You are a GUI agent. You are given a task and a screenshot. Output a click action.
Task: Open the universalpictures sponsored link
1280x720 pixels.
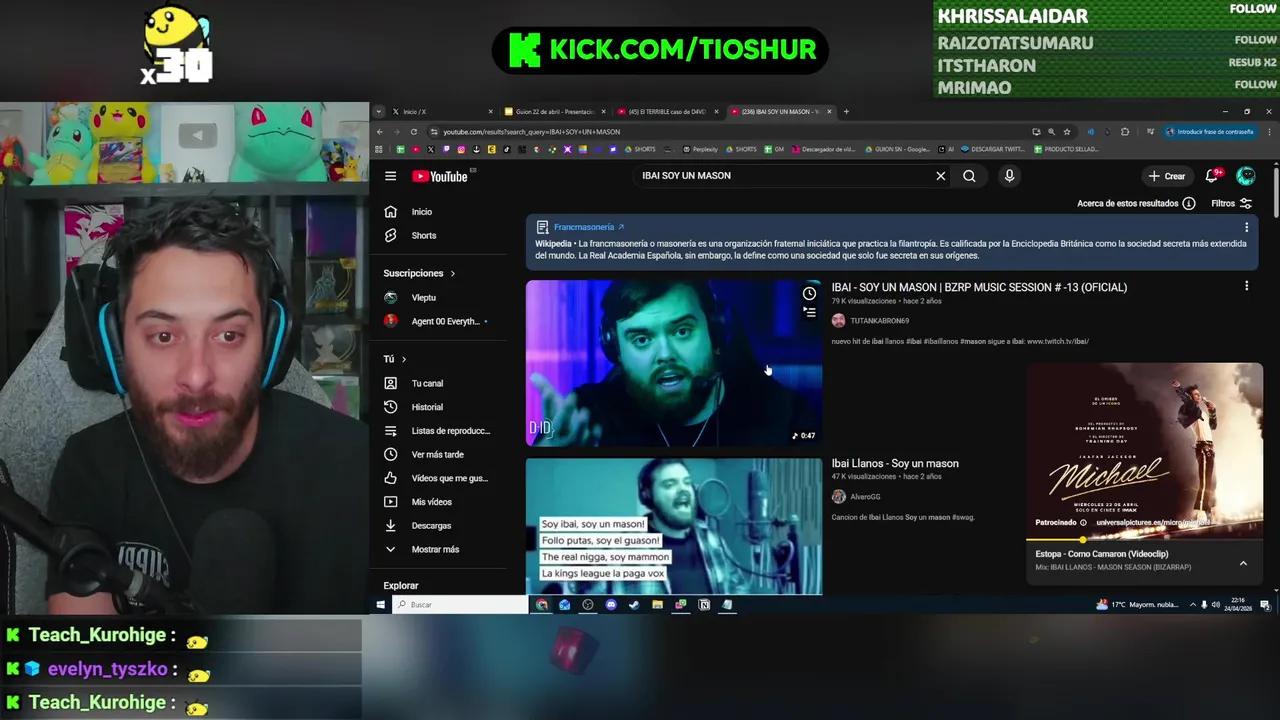(x=1153, y=523)
